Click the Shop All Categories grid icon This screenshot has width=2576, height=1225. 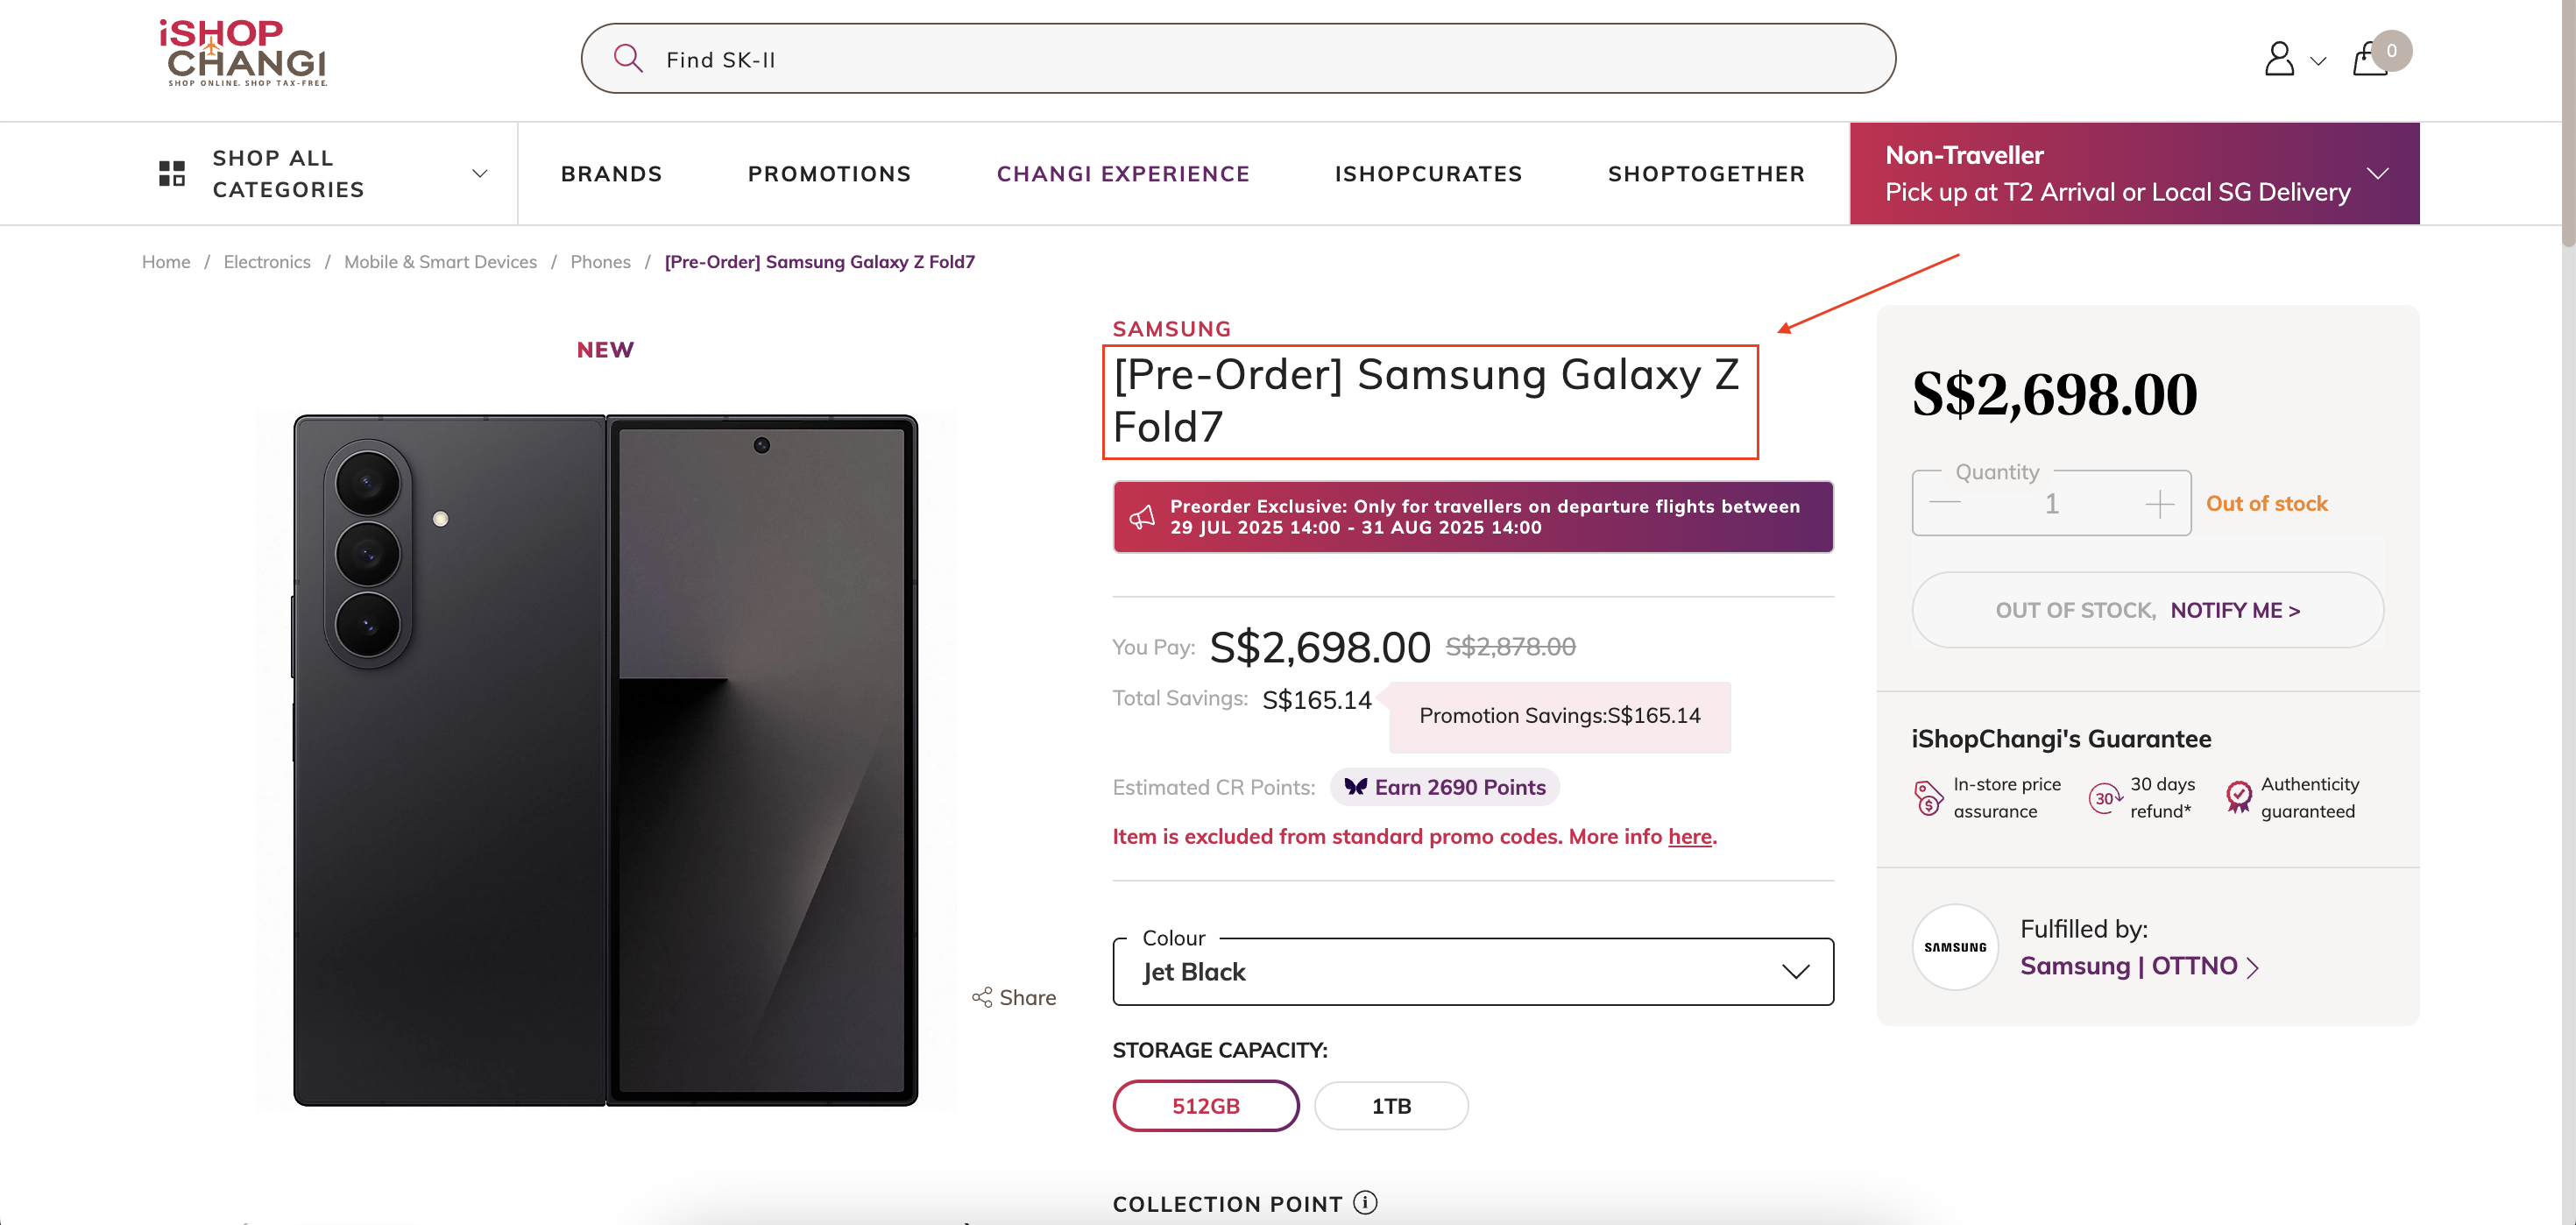(x=172, y=174)
